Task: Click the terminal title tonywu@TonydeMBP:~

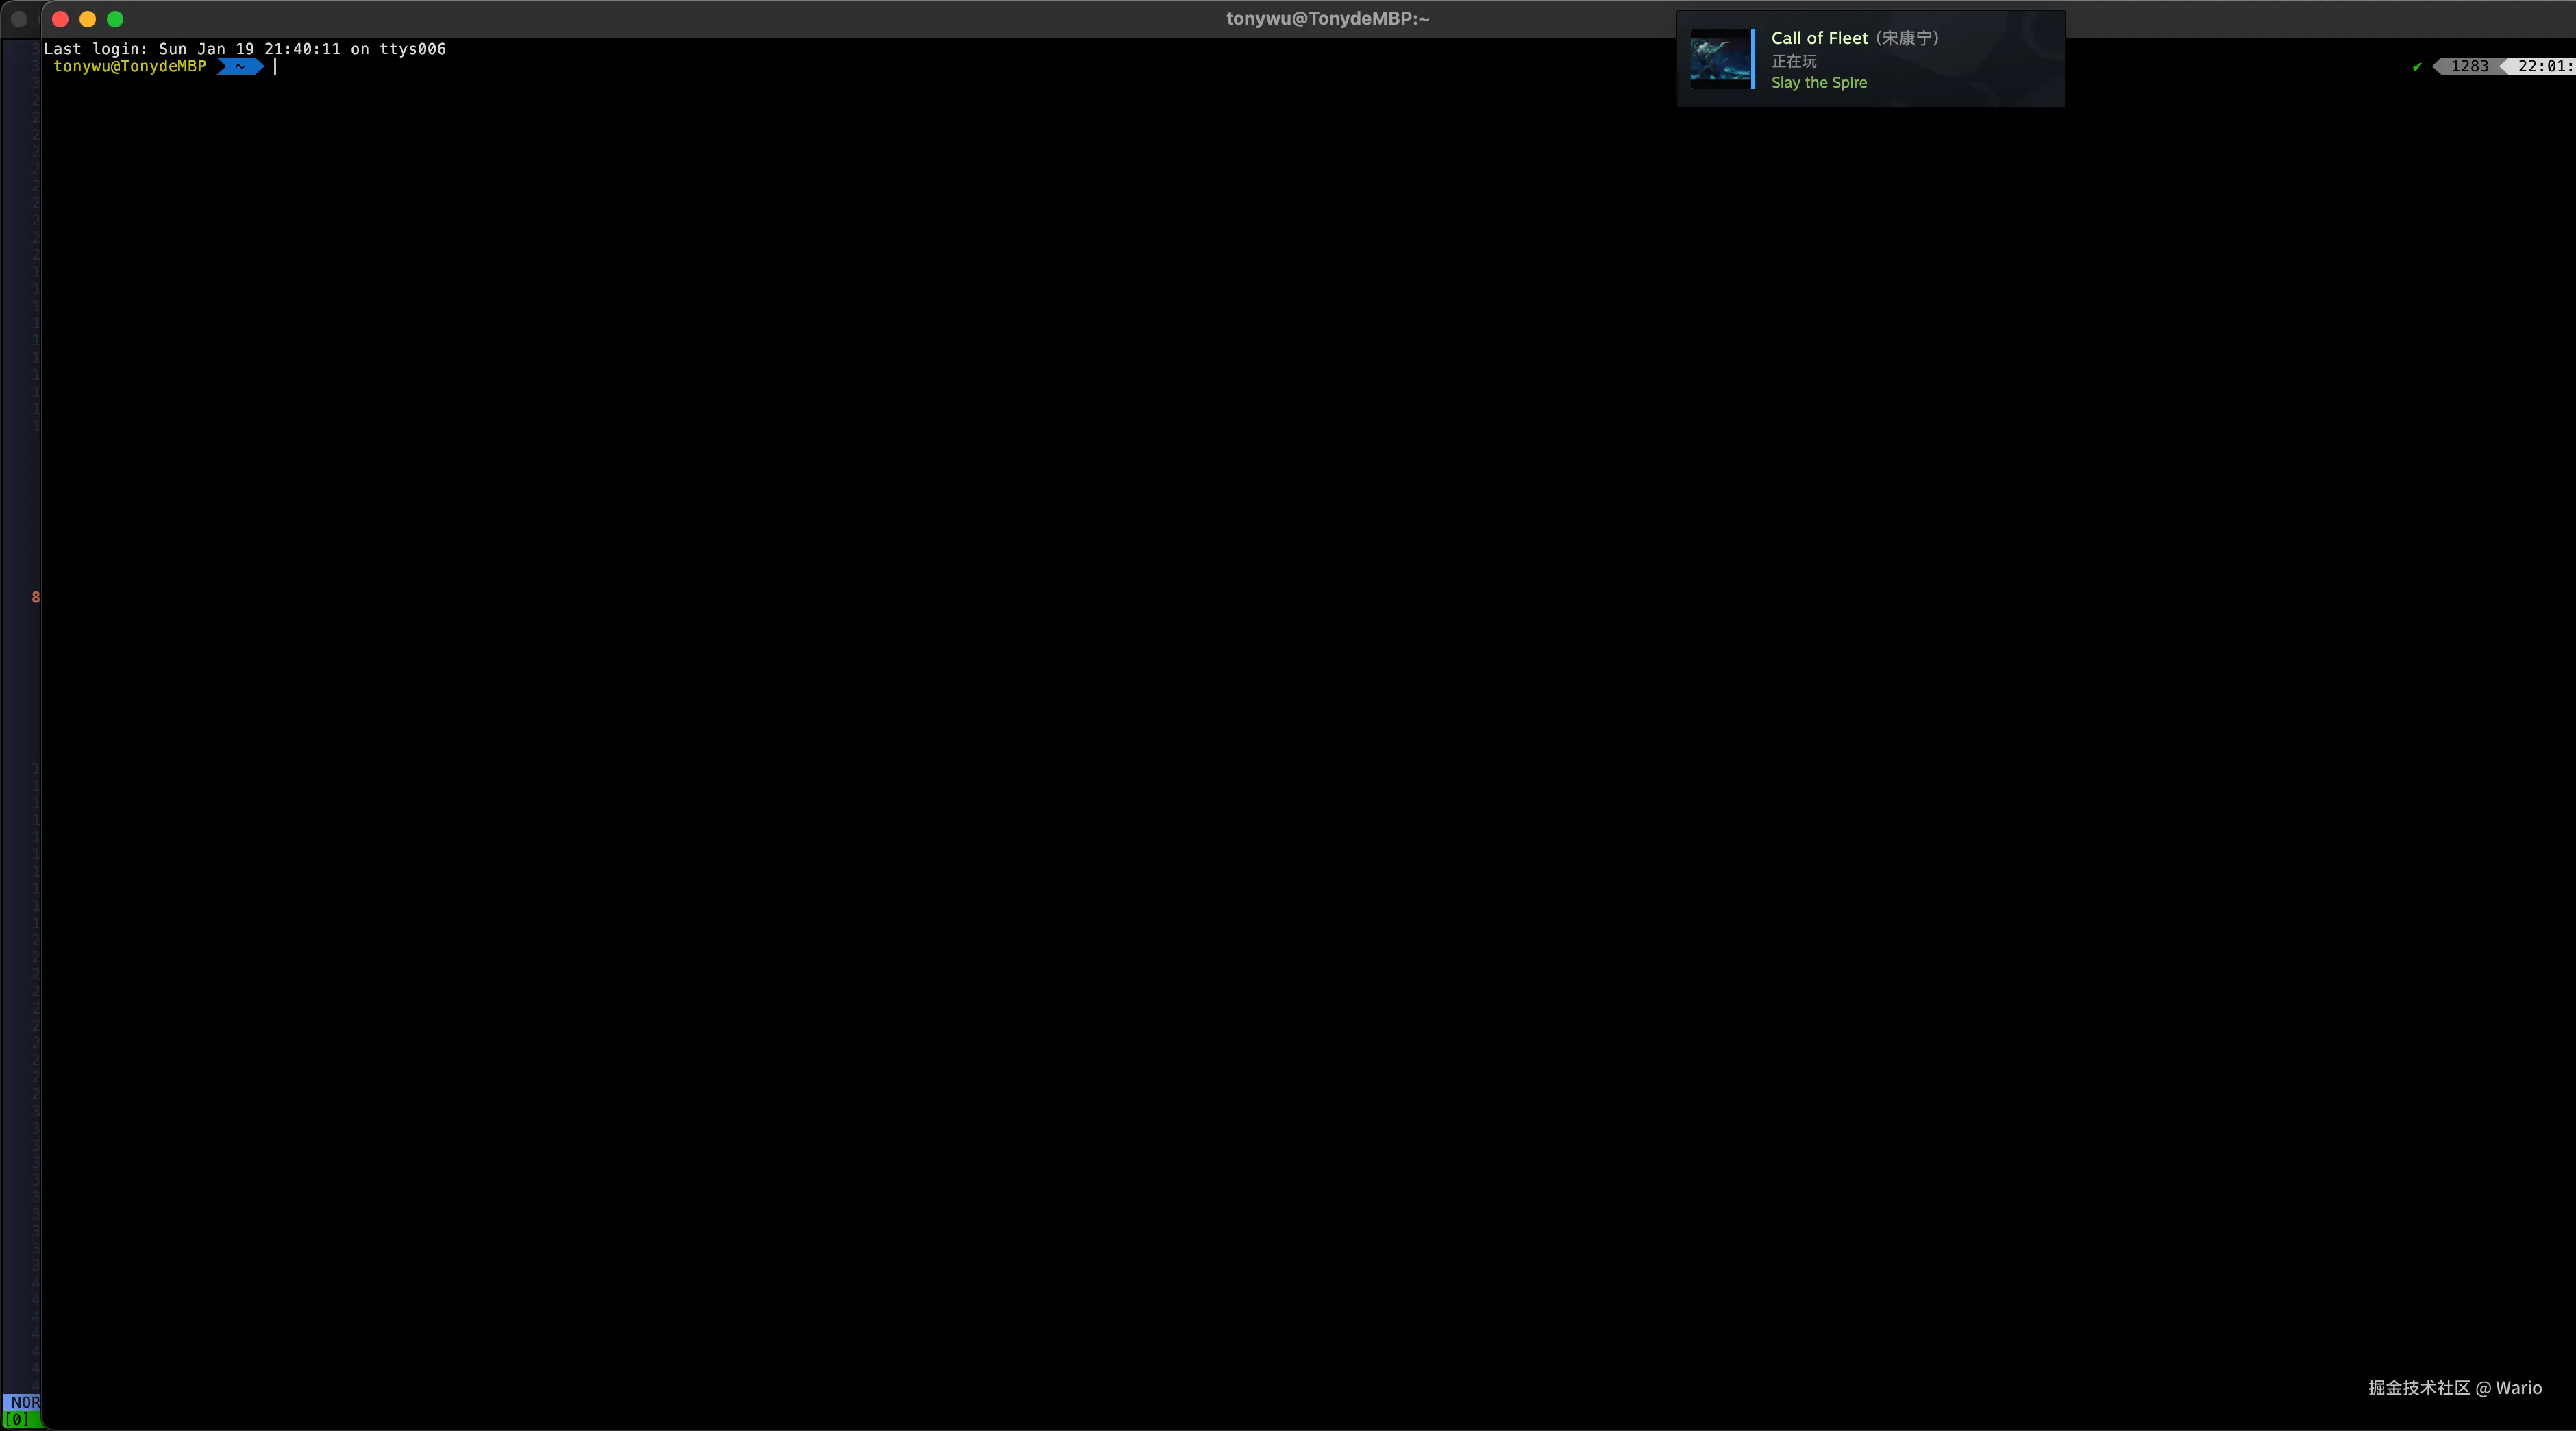Action: pos(1327,19)
